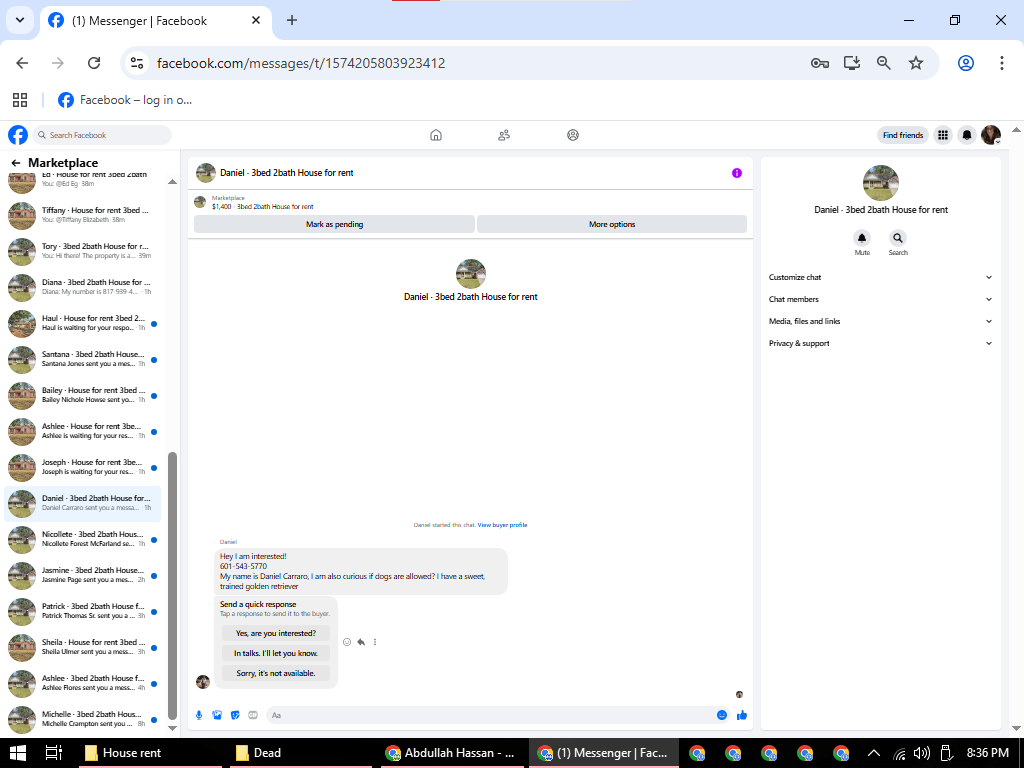1024x768 pixels.
Task: Mute this chat with the bell icon
Action: point(862,238)
